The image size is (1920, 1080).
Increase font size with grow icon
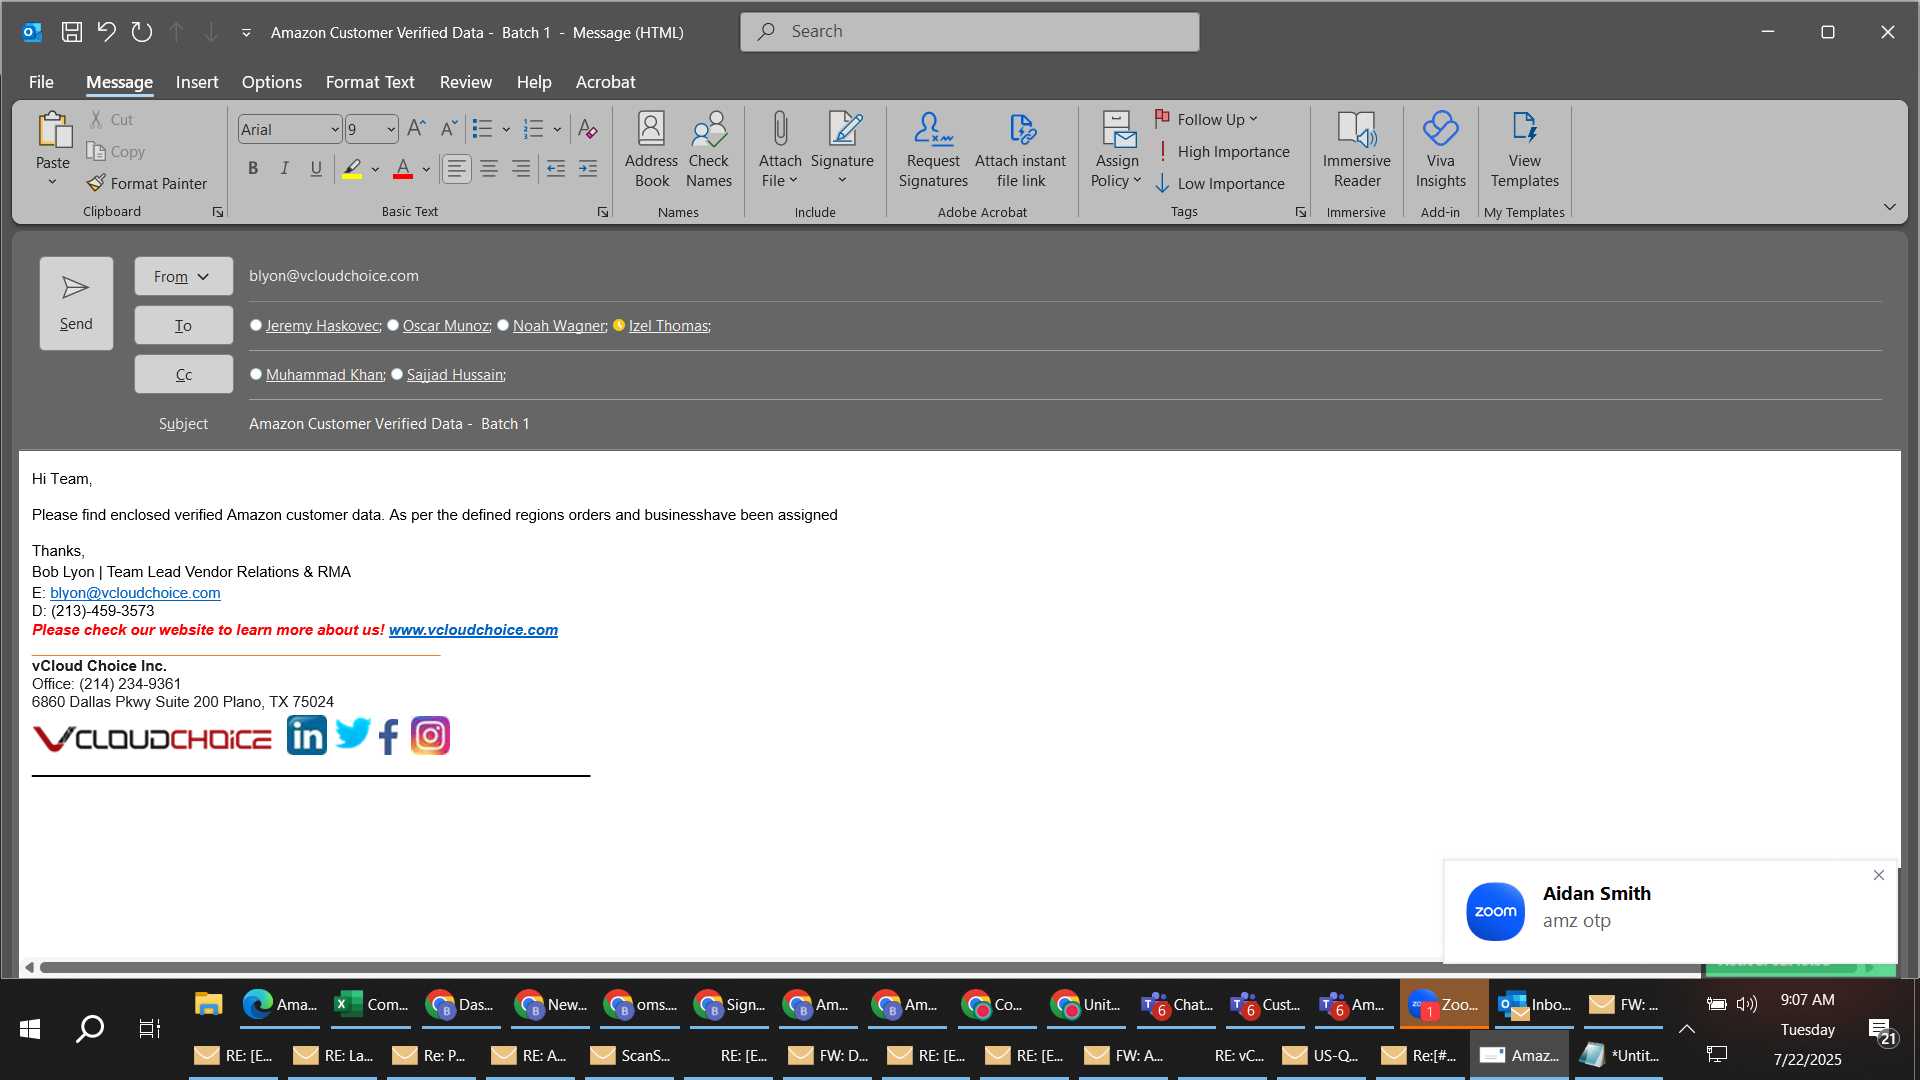(417, 128)
